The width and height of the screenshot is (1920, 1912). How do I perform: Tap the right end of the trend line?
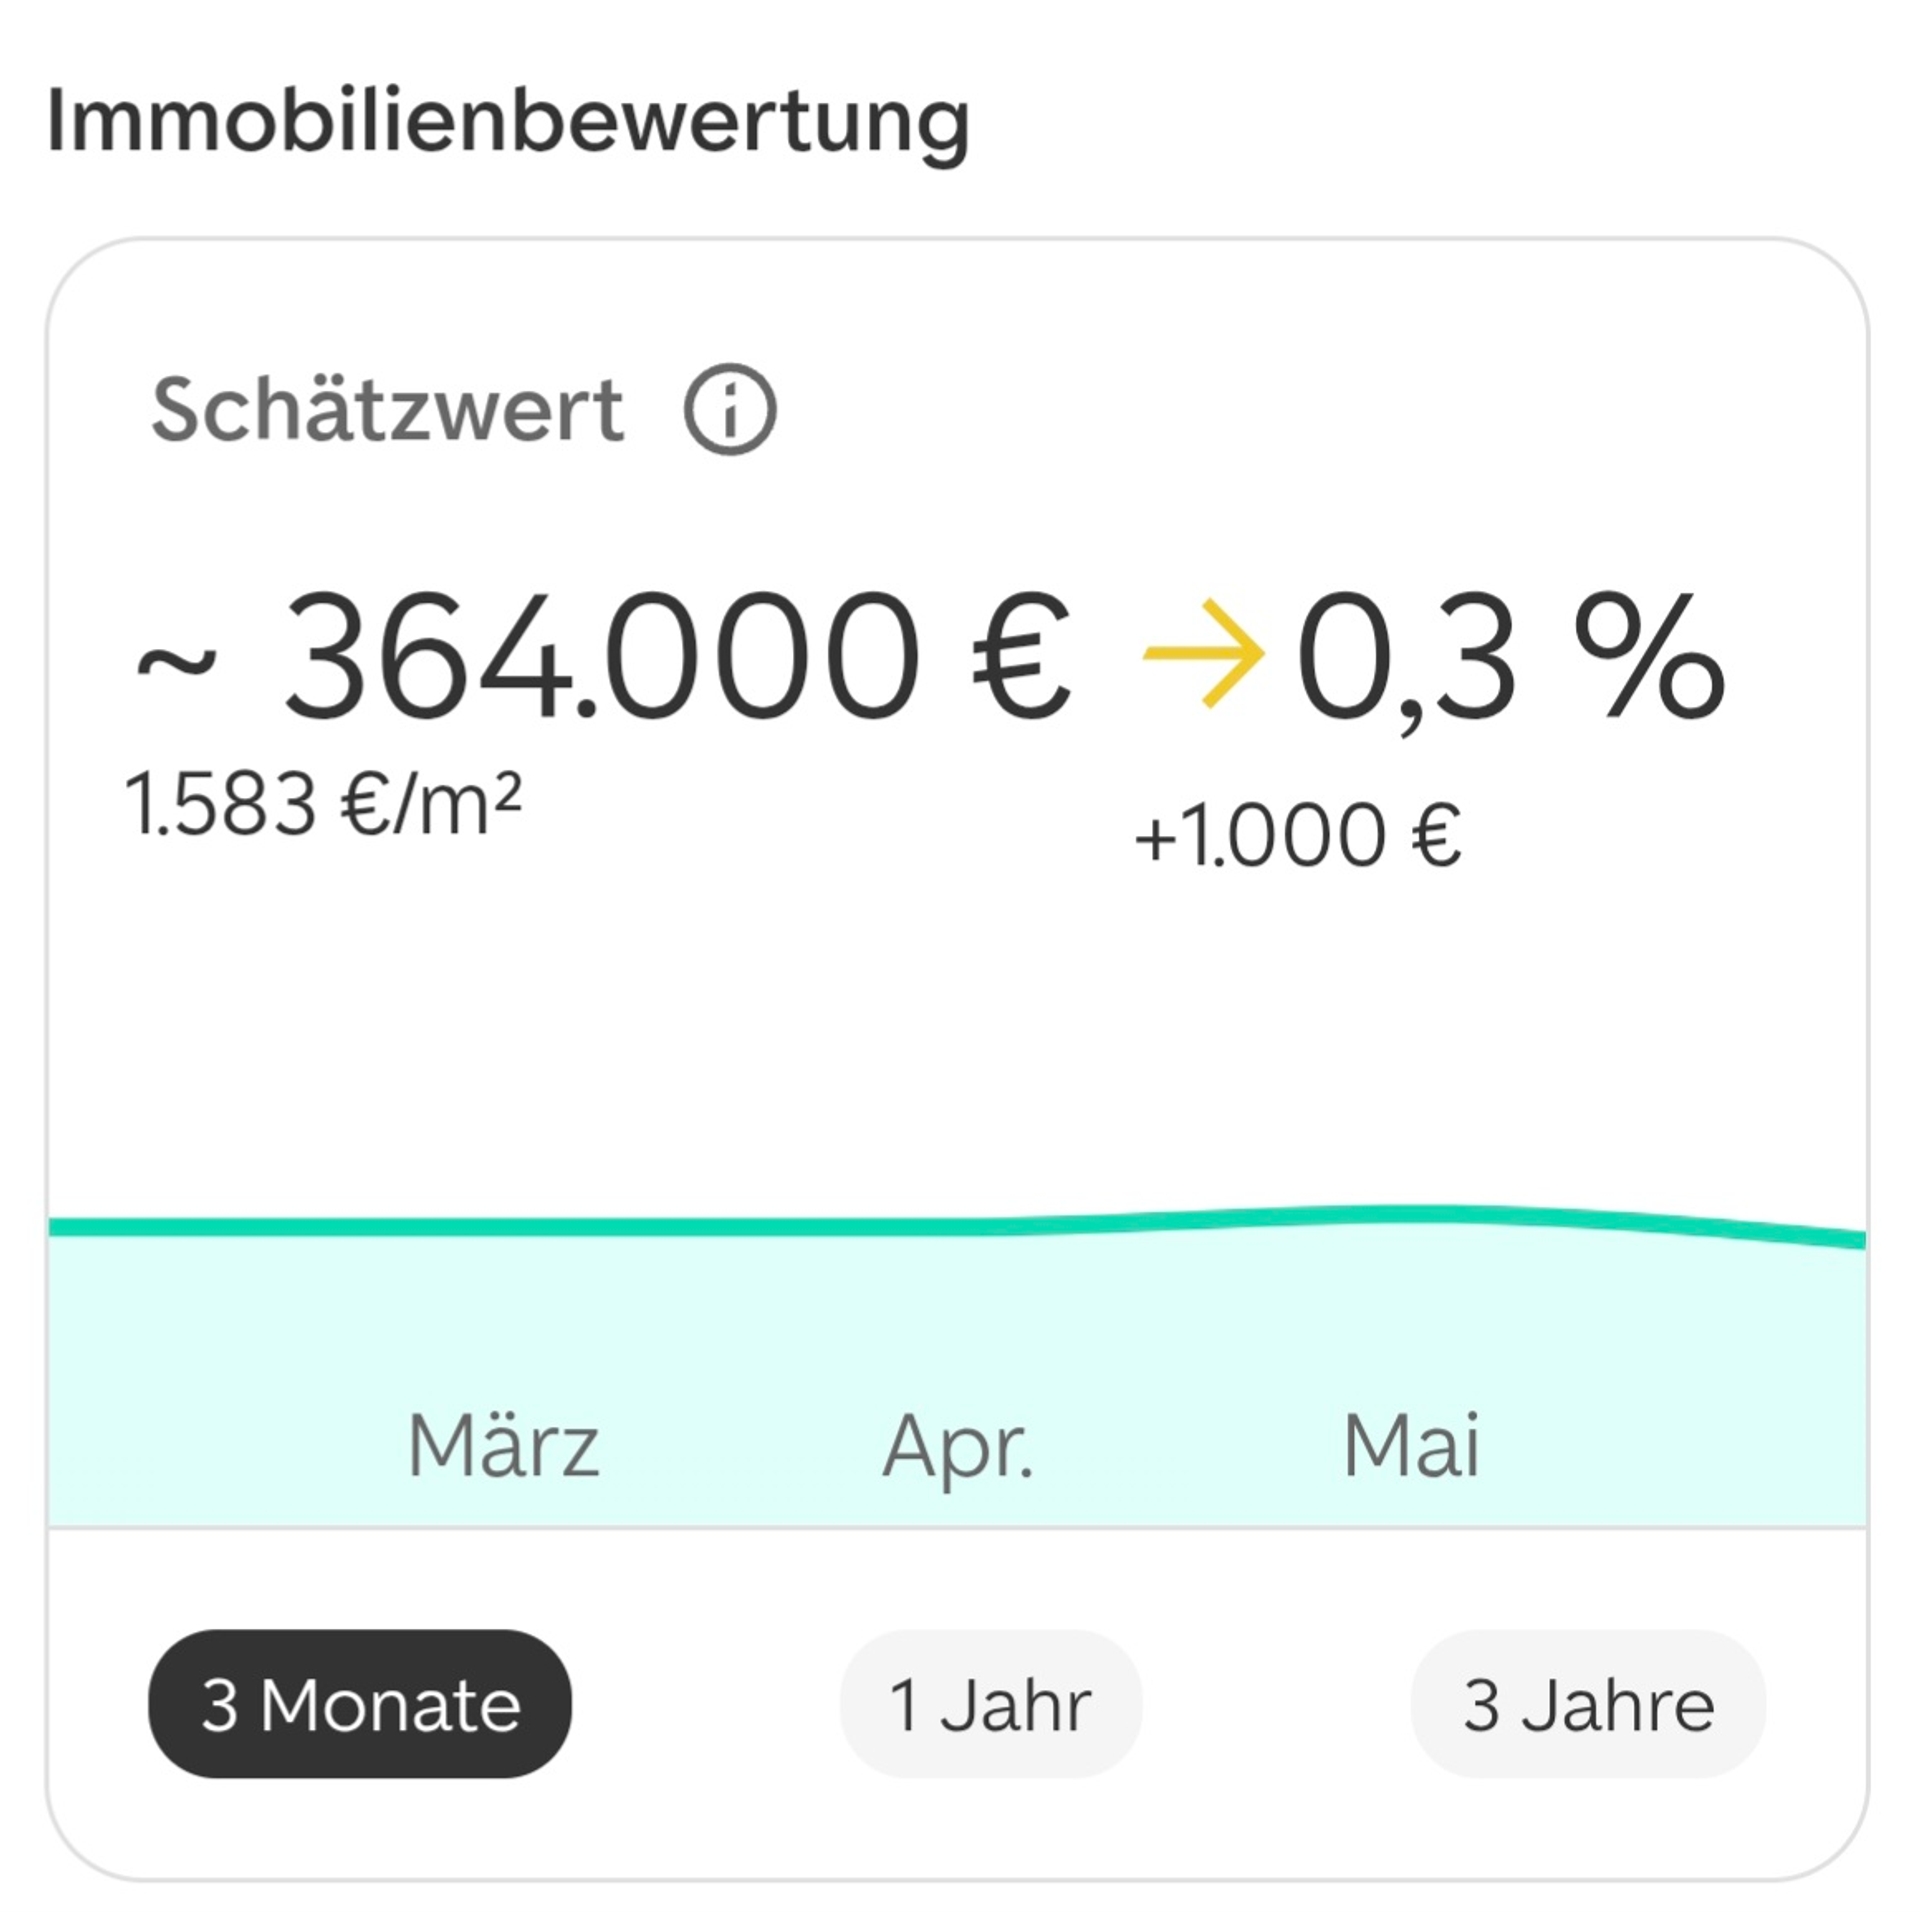tap(1850, 1238)
